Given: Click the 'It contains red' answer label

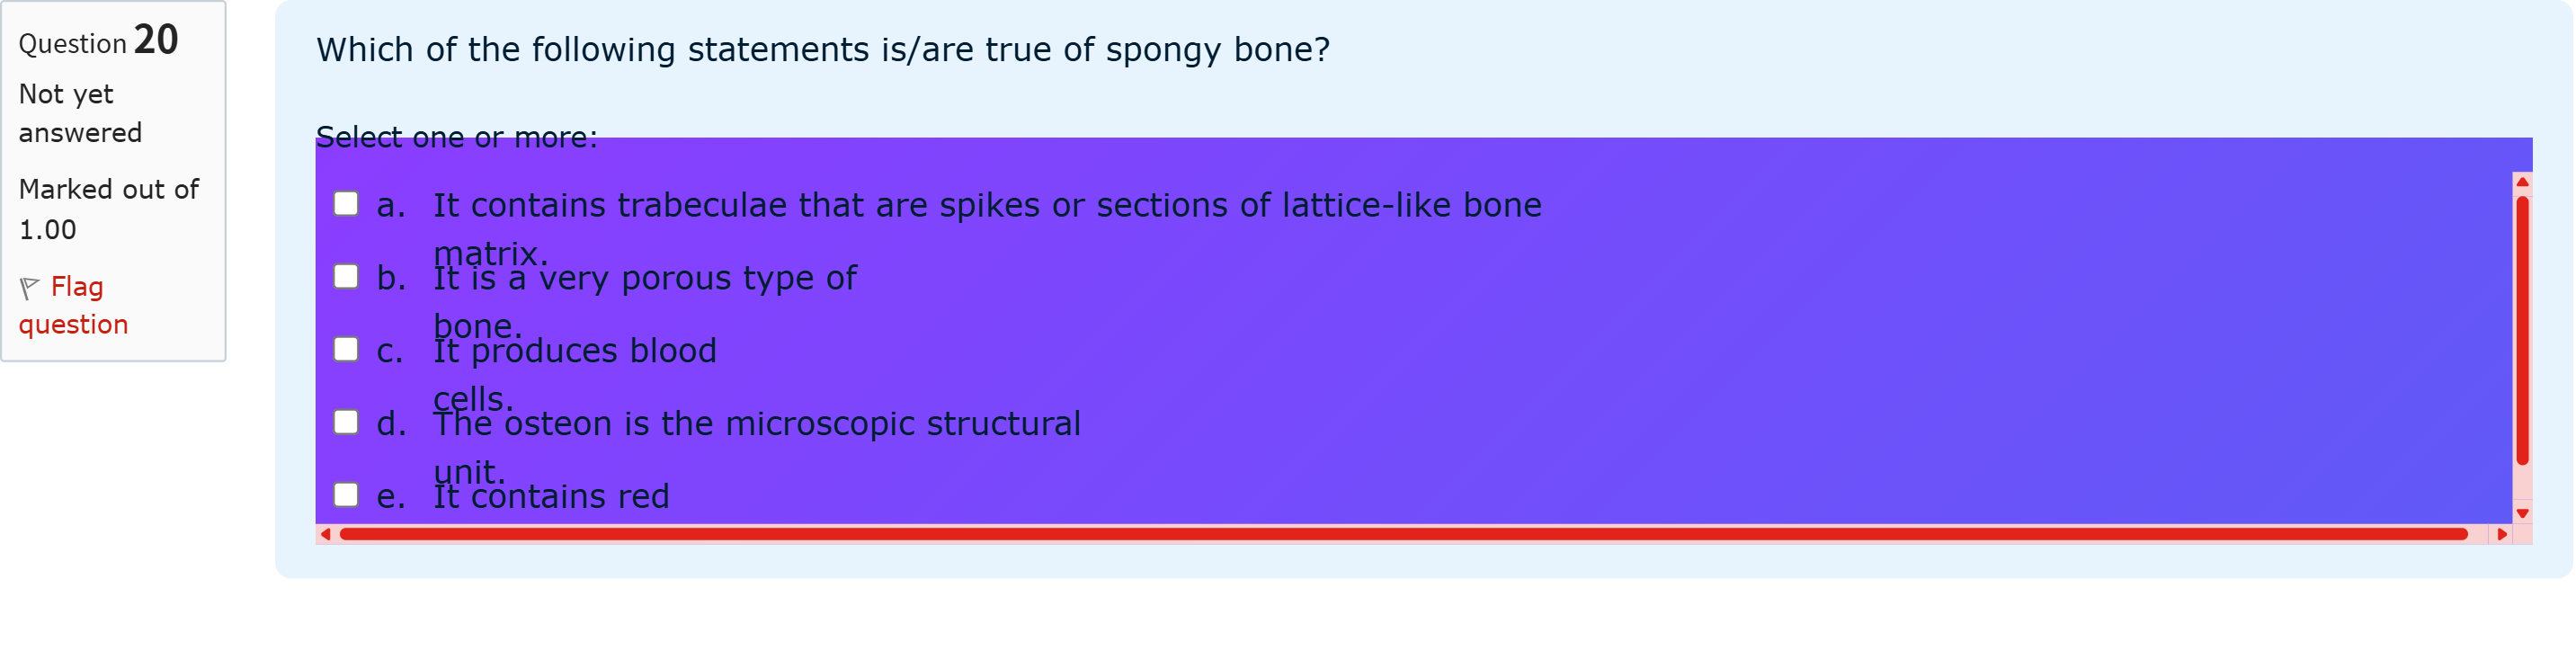Looking at the screenshot, I should [x=550, y=497].
